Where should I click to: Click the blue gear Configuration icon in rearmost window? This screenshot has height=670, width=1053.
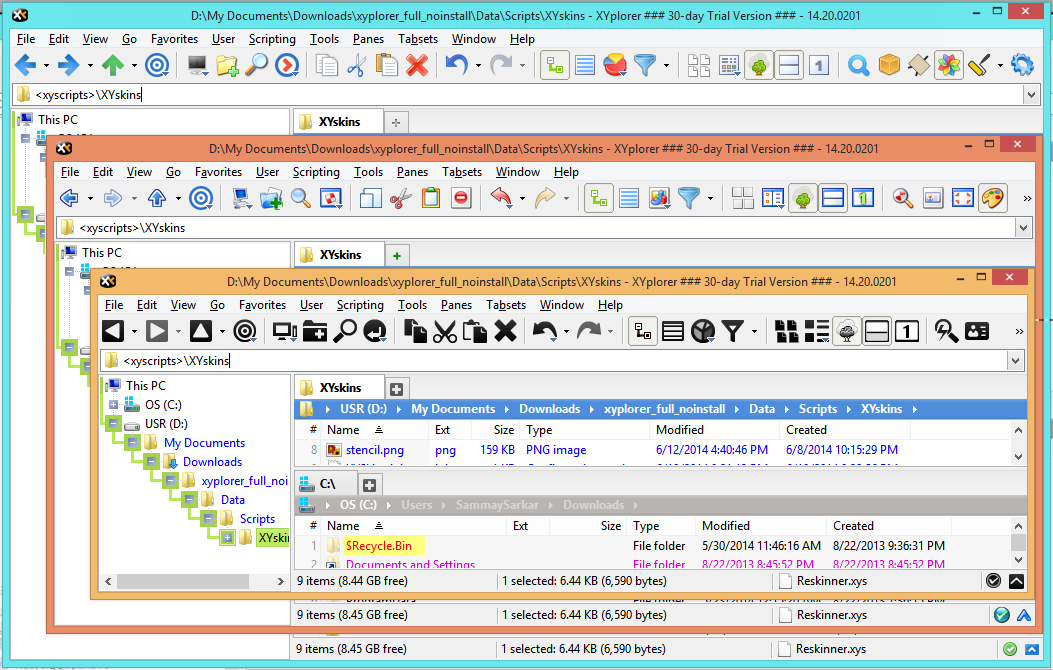tap(1022, 66)
